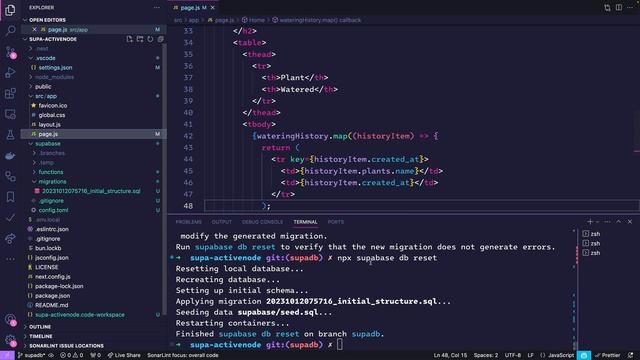The height and width of the screenshot is (360, 640).
Task: Switch to the Debug Console tab
Action: point(262,222)
